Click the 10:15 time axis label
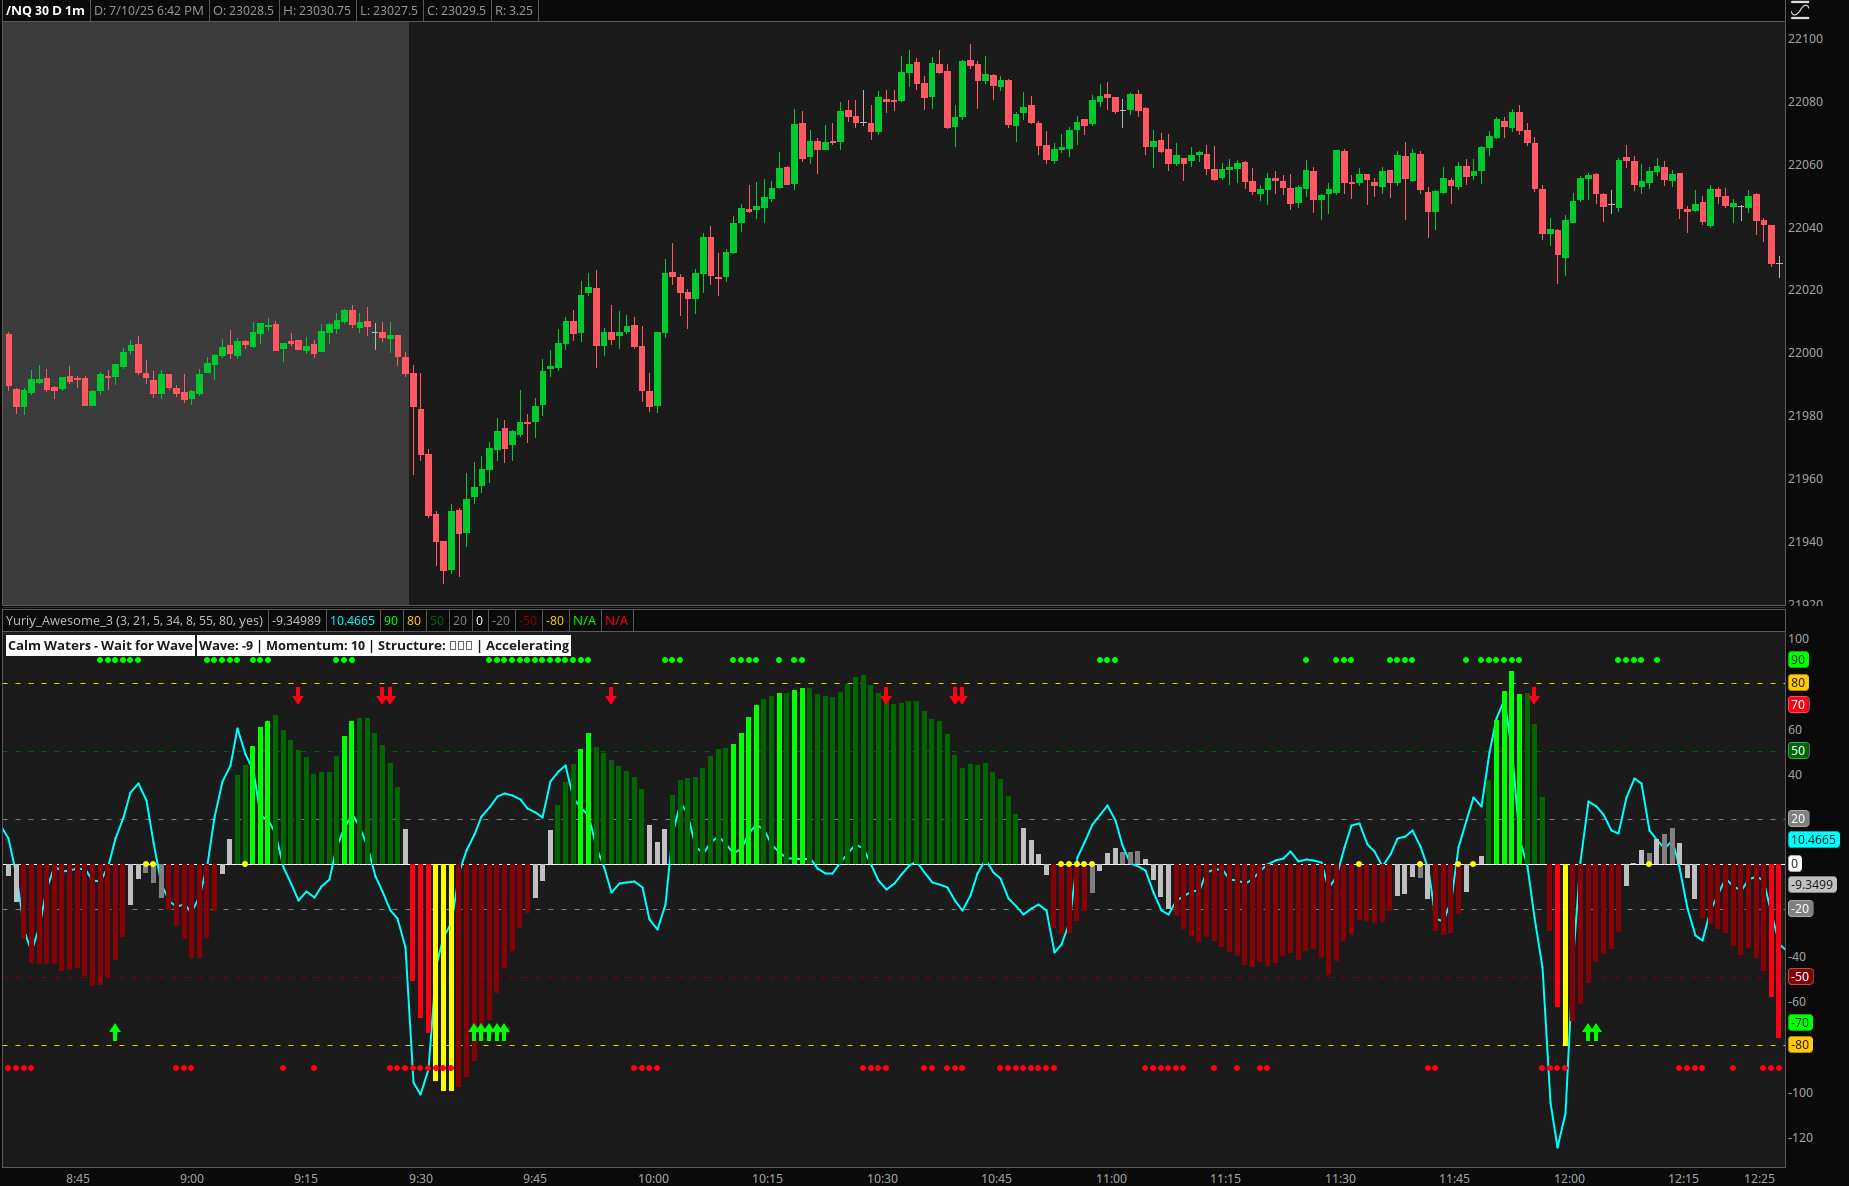This screenshot has height=1186, width=1849. click(767, 1179)
